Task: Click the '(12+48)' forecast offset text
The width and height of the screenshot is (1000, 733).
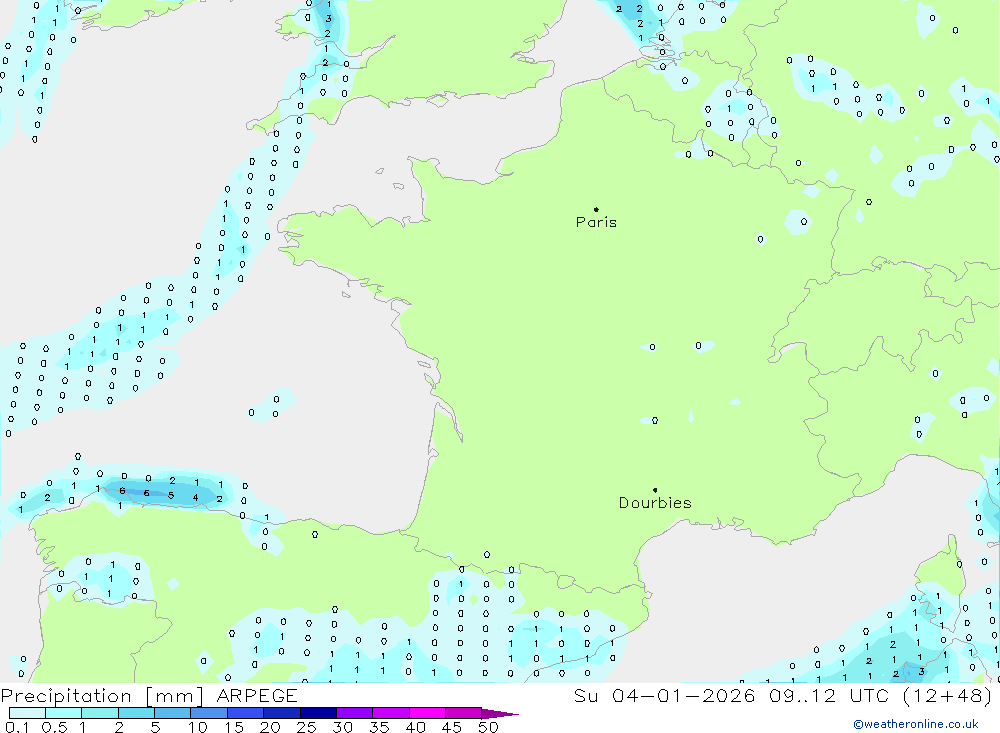Action: pos(948,695)
